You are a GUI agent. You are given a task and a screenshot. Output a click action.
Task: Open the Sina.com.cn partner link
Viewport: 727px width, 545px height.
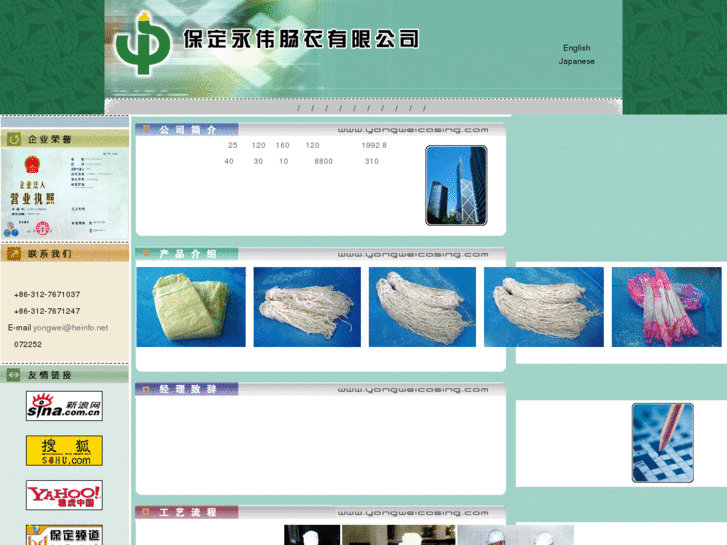[64, 406]
